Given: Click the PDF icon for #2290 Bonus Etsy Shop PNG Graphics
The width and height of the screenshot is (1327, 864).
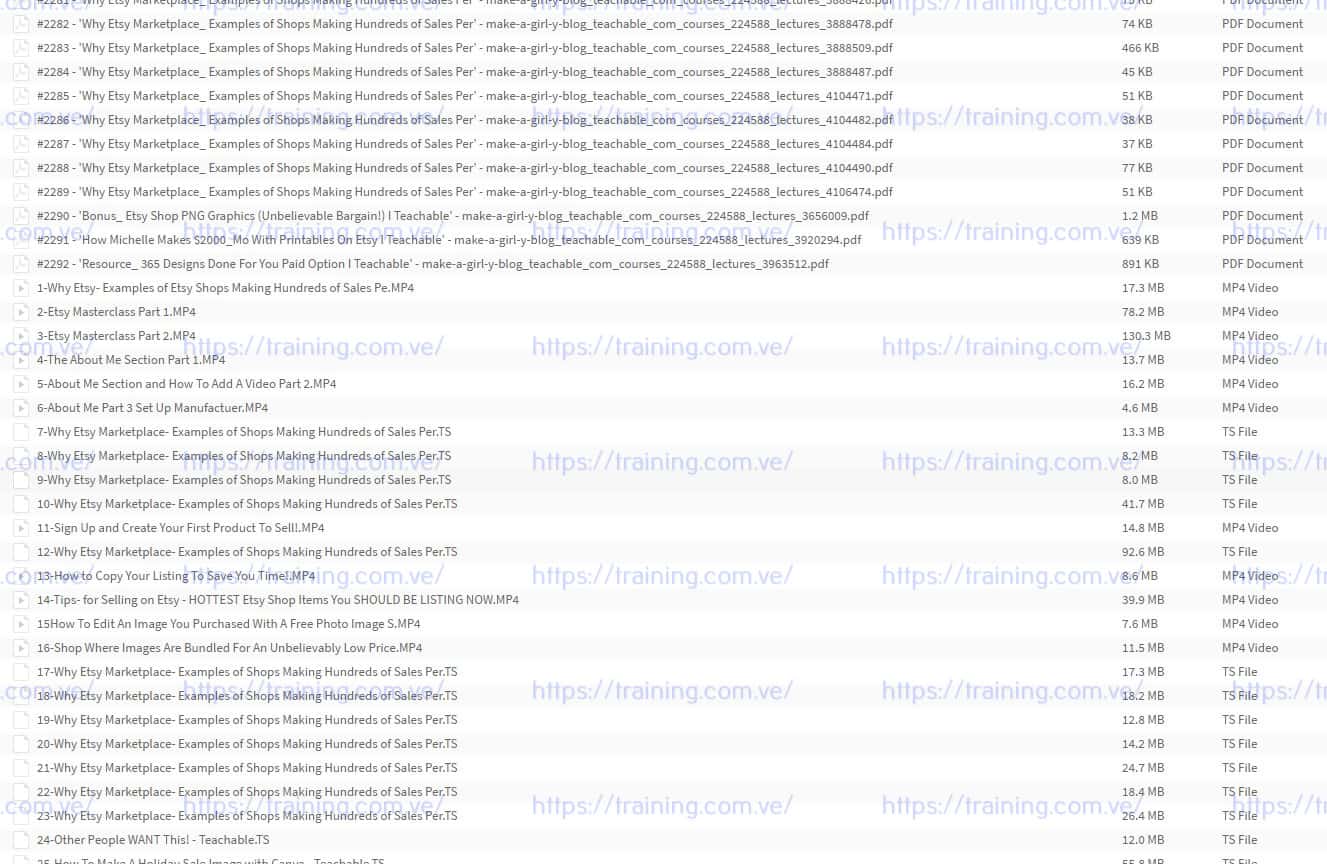Looking at the screenshot, I should [x=20, y=216].
